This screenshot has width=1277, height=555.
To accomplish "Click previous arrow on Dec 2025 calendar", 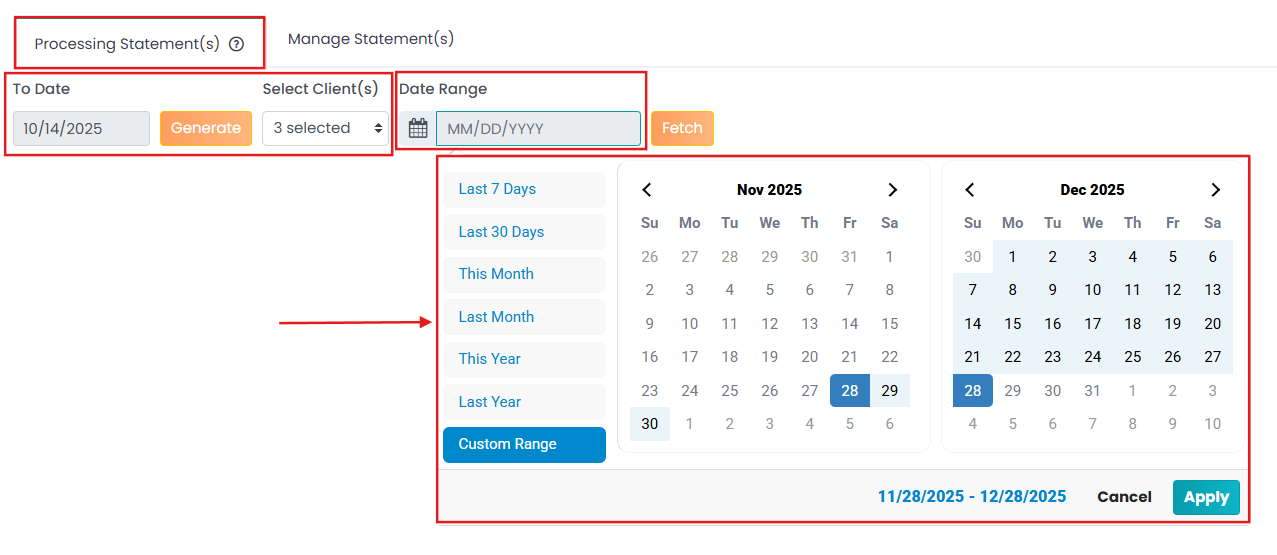I will [x=969, y=190].
